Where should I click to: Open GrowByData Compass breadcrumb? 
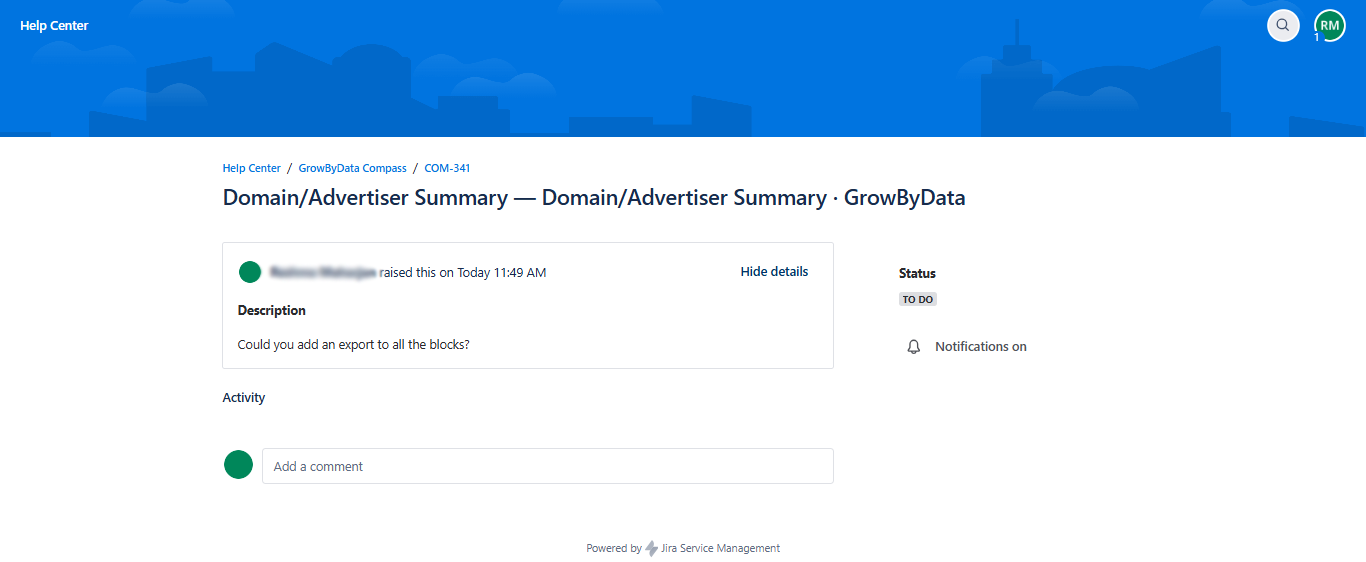[x=353, y=168]
